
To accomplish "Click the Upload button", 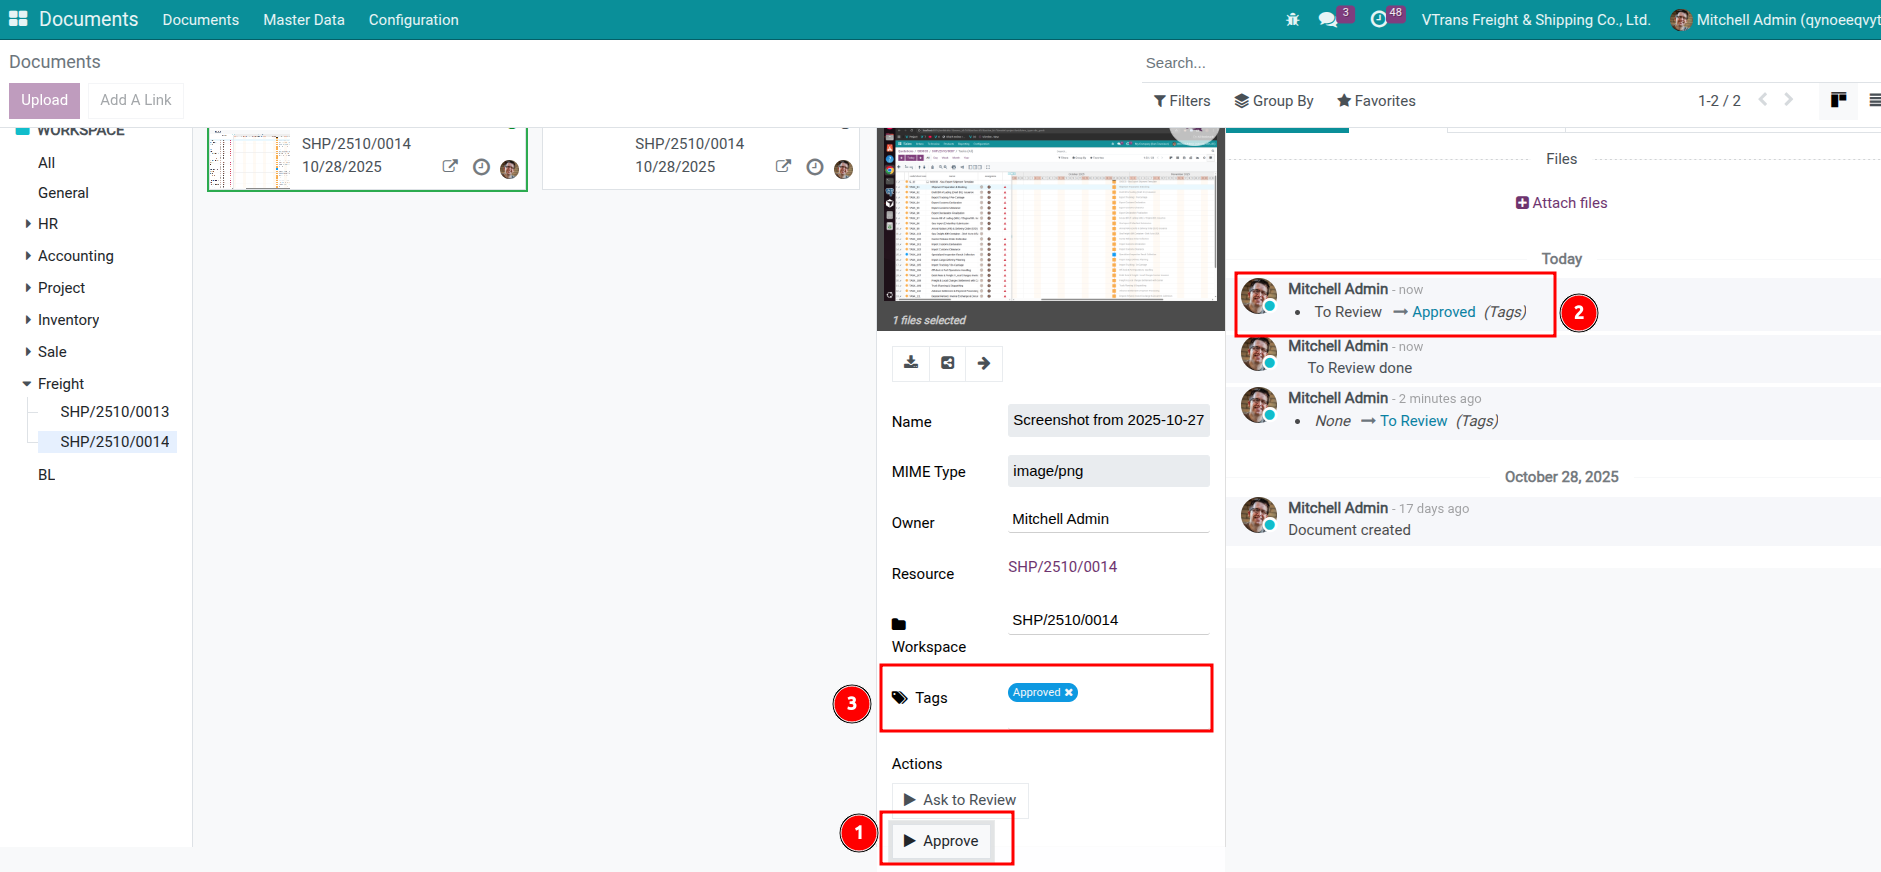I will click(44, 100).
